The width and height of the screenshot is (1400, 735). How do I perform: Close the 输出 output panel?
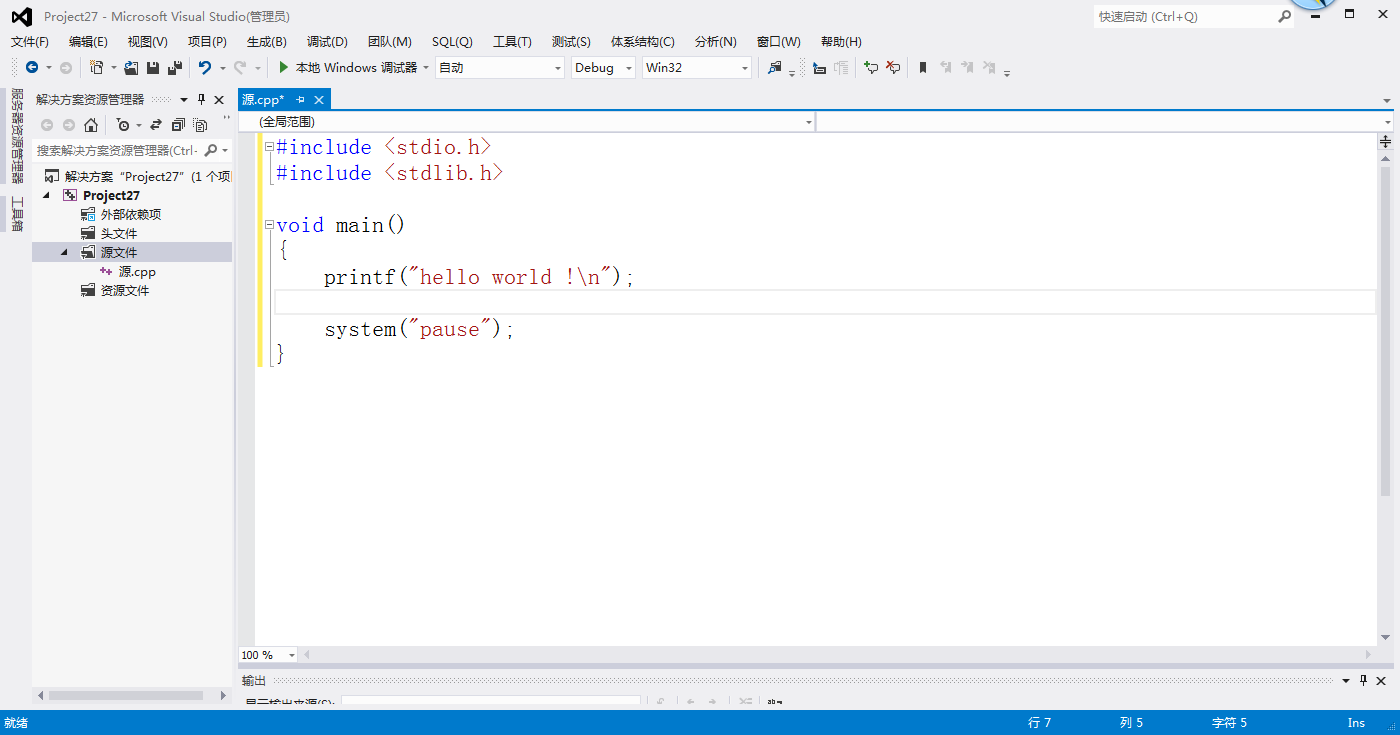1382,680
